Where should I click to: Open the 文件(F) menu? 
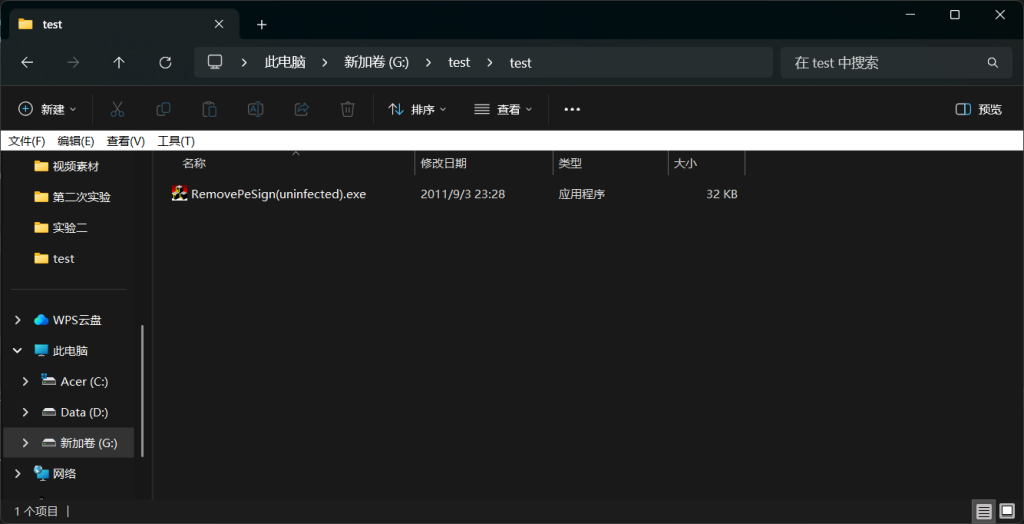coord(27,141)
